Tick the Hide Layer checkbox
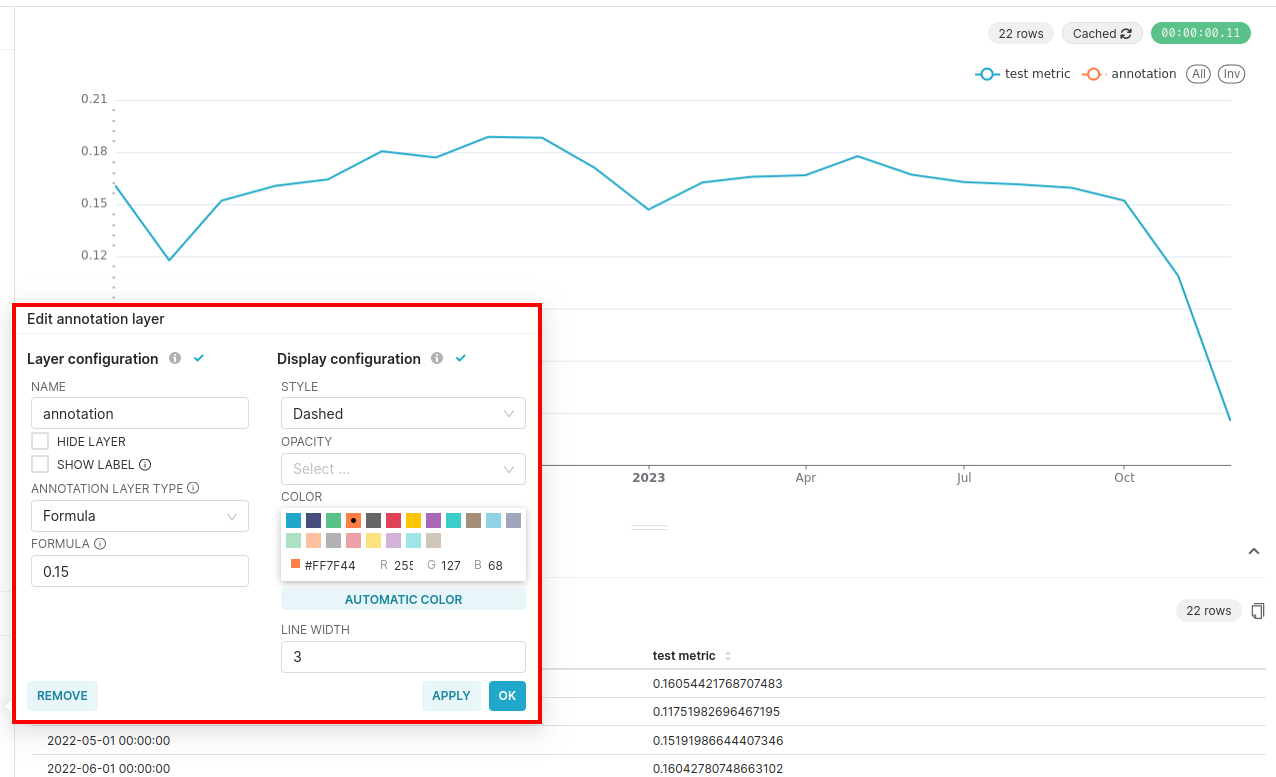This screenshot has width=1276, height=777. click(x=40, y=441)
